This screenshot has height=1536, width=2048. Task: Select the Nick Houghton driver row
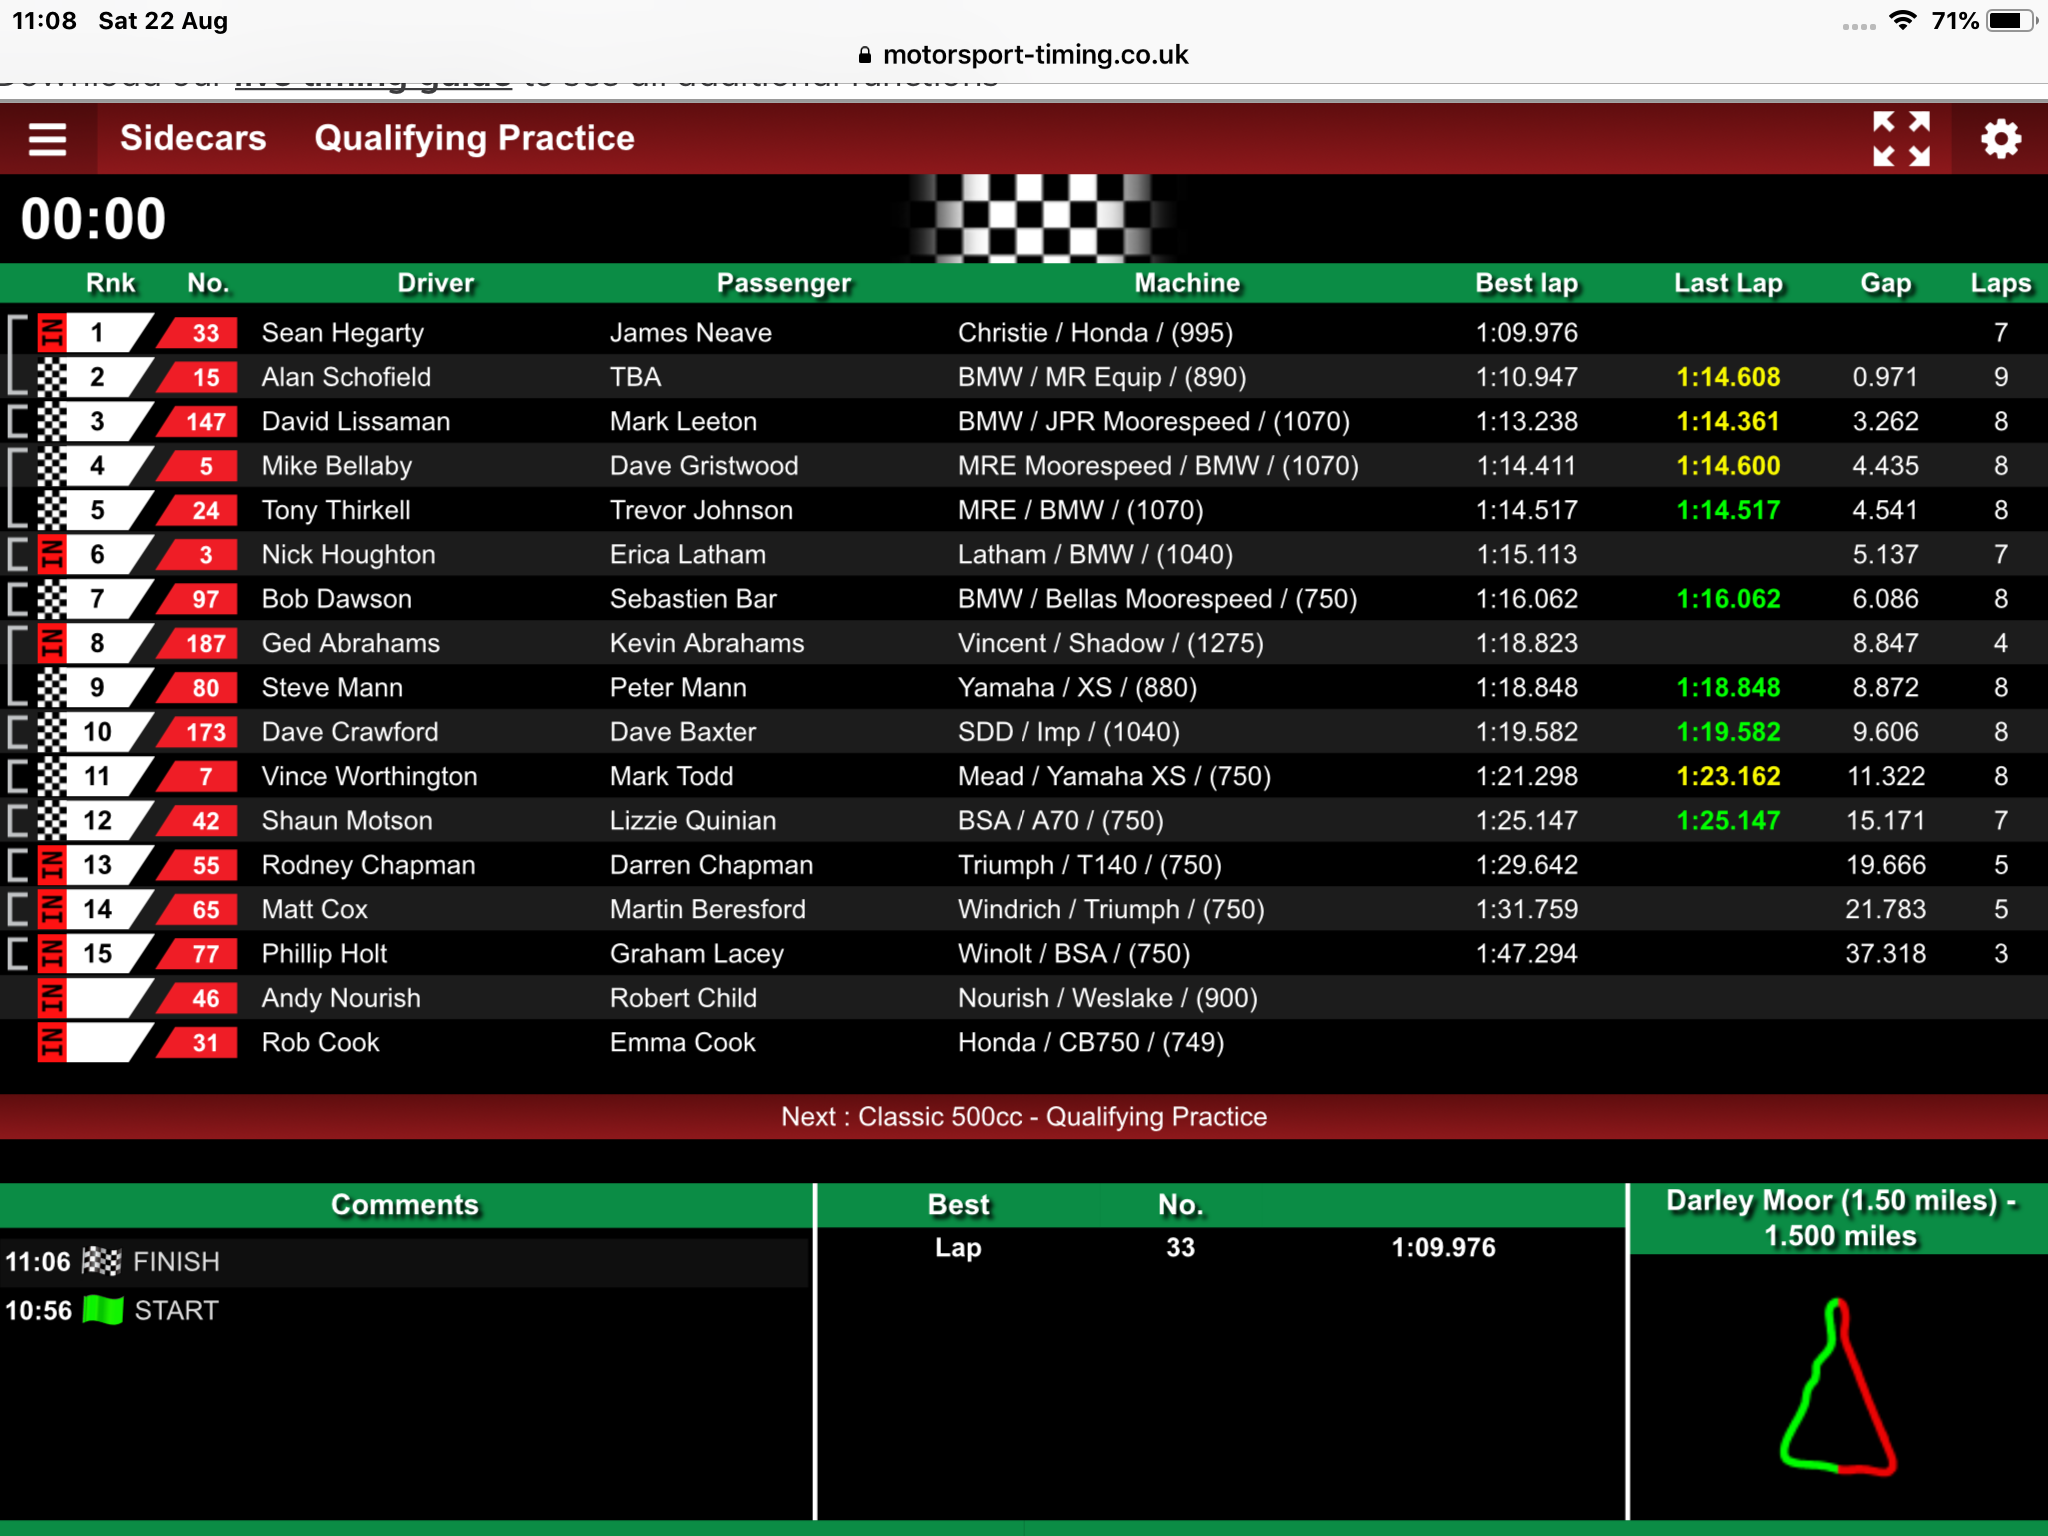1024,554
